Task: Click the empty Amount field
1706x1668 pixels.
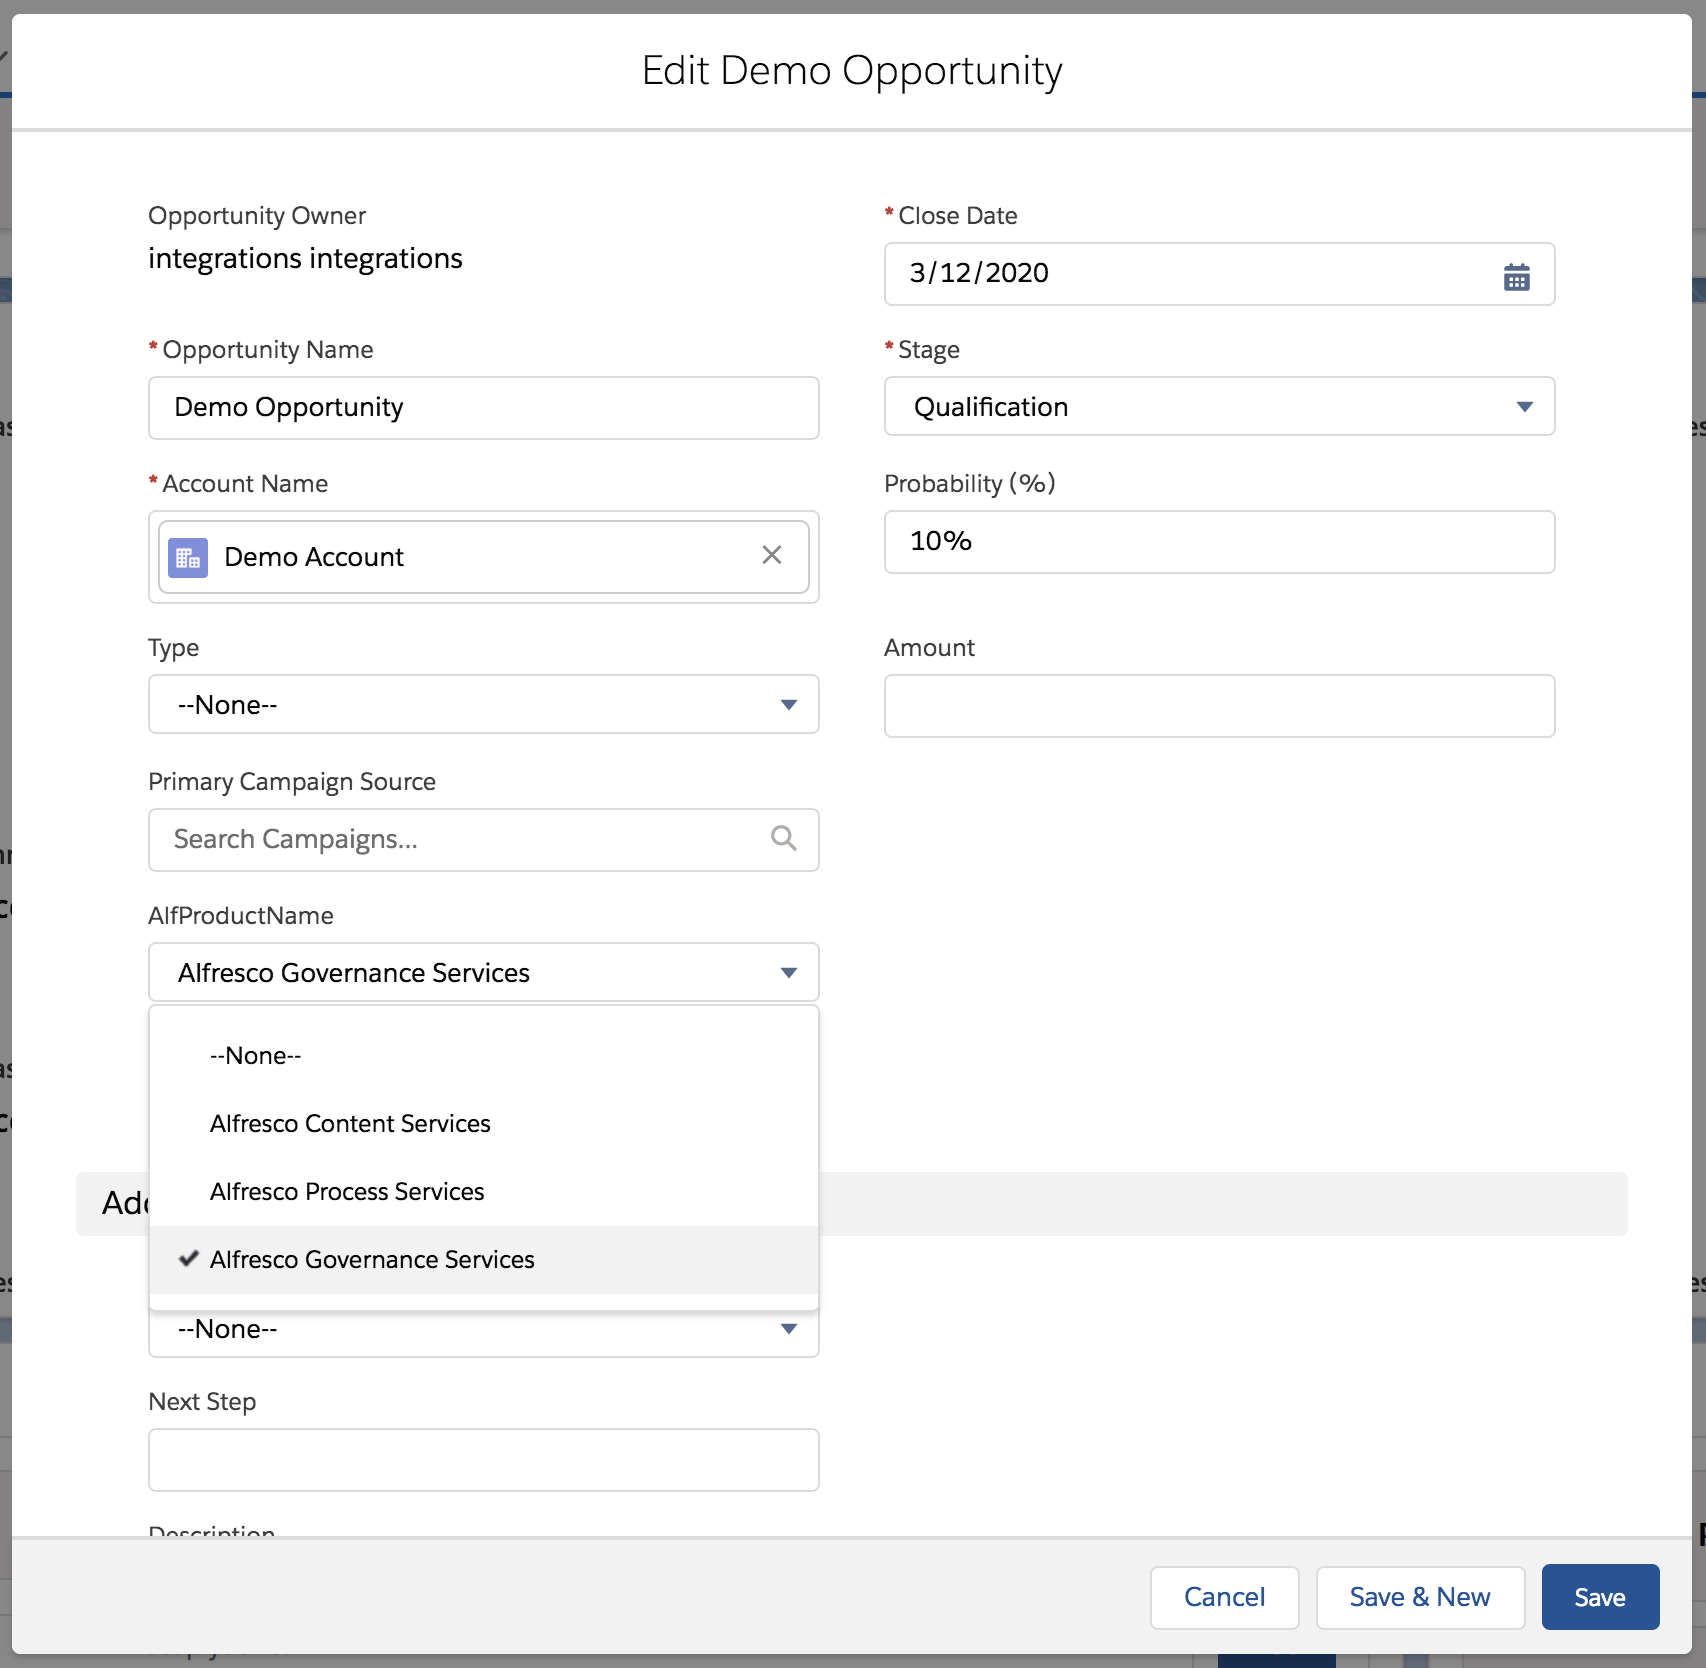Action: tap(1218, 705)
